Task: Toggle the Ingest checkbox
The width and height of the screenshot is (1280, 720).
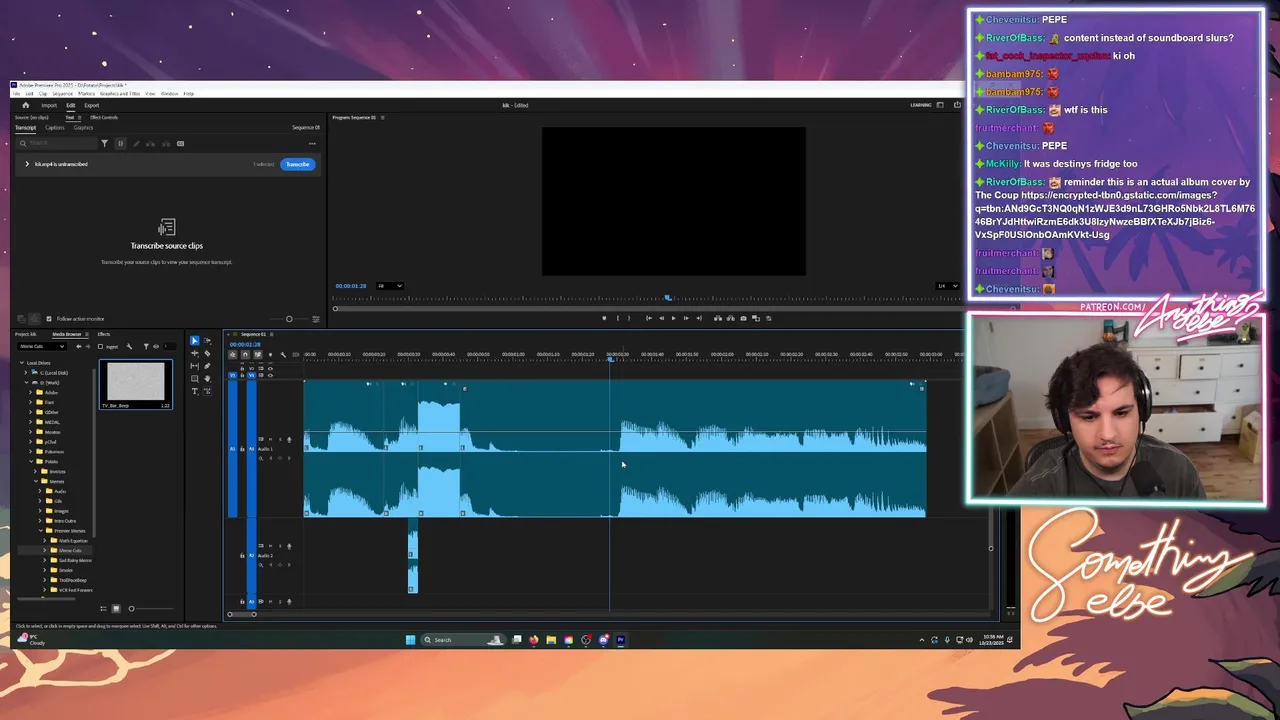Action: click(x=100, y=346)
